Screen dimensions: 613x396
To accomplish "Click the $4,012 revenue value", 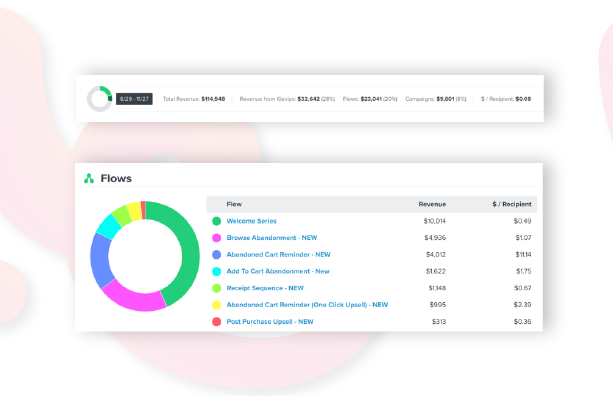I will pos(436,254).
